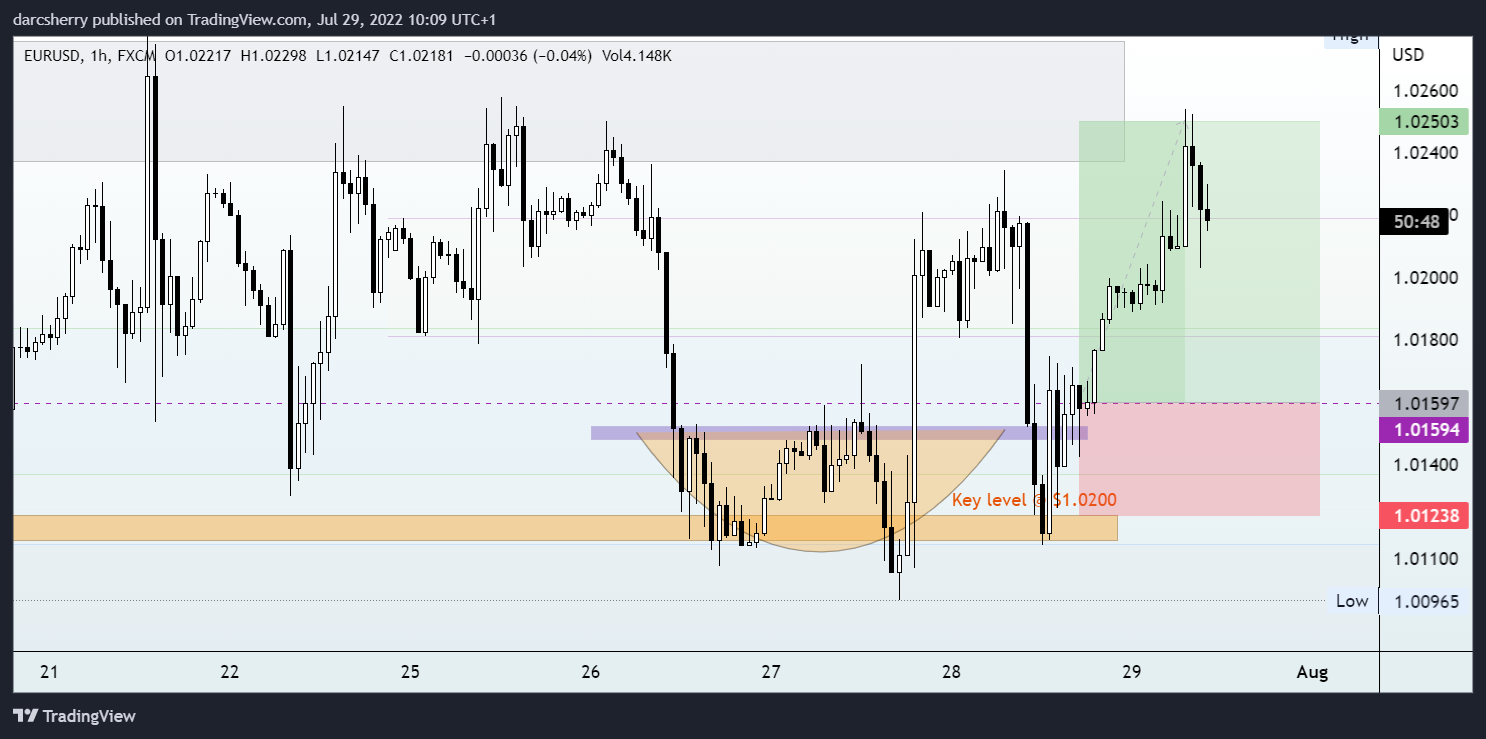Viewport: 1486px width, 739px height.
Task: Click the Aug label on the time axis
Action: [1312, 672]
